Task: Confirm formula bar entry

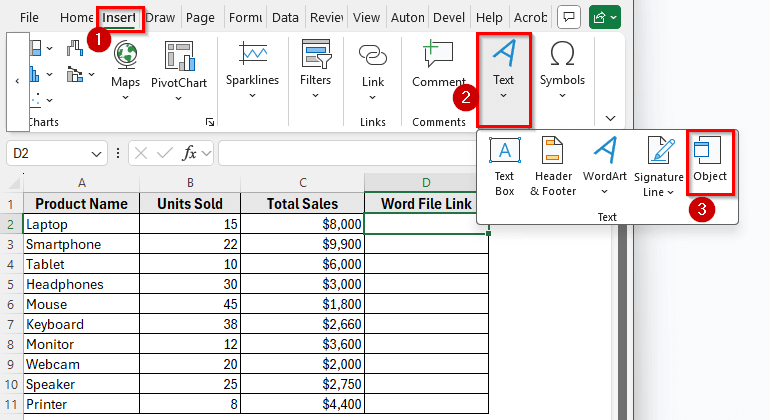Action: pos(165,154)
